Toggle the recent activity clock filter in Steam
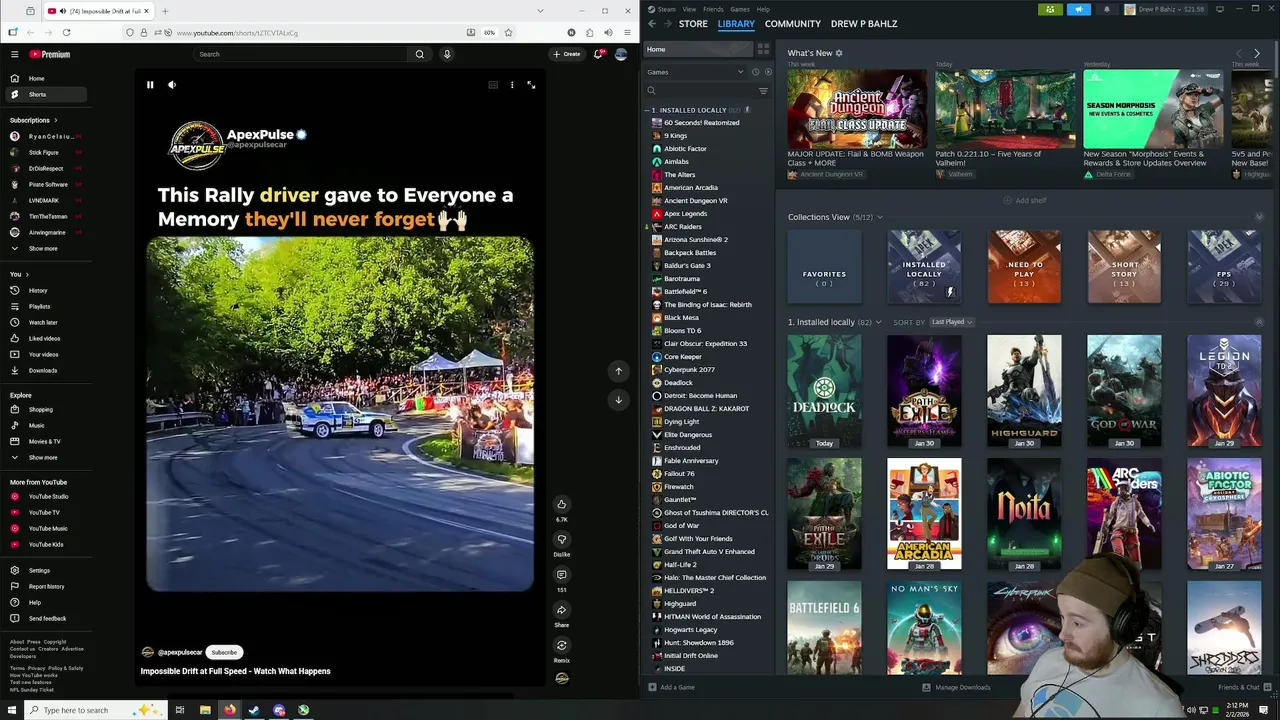The image size is (1280, 720). tap(755, 72)
